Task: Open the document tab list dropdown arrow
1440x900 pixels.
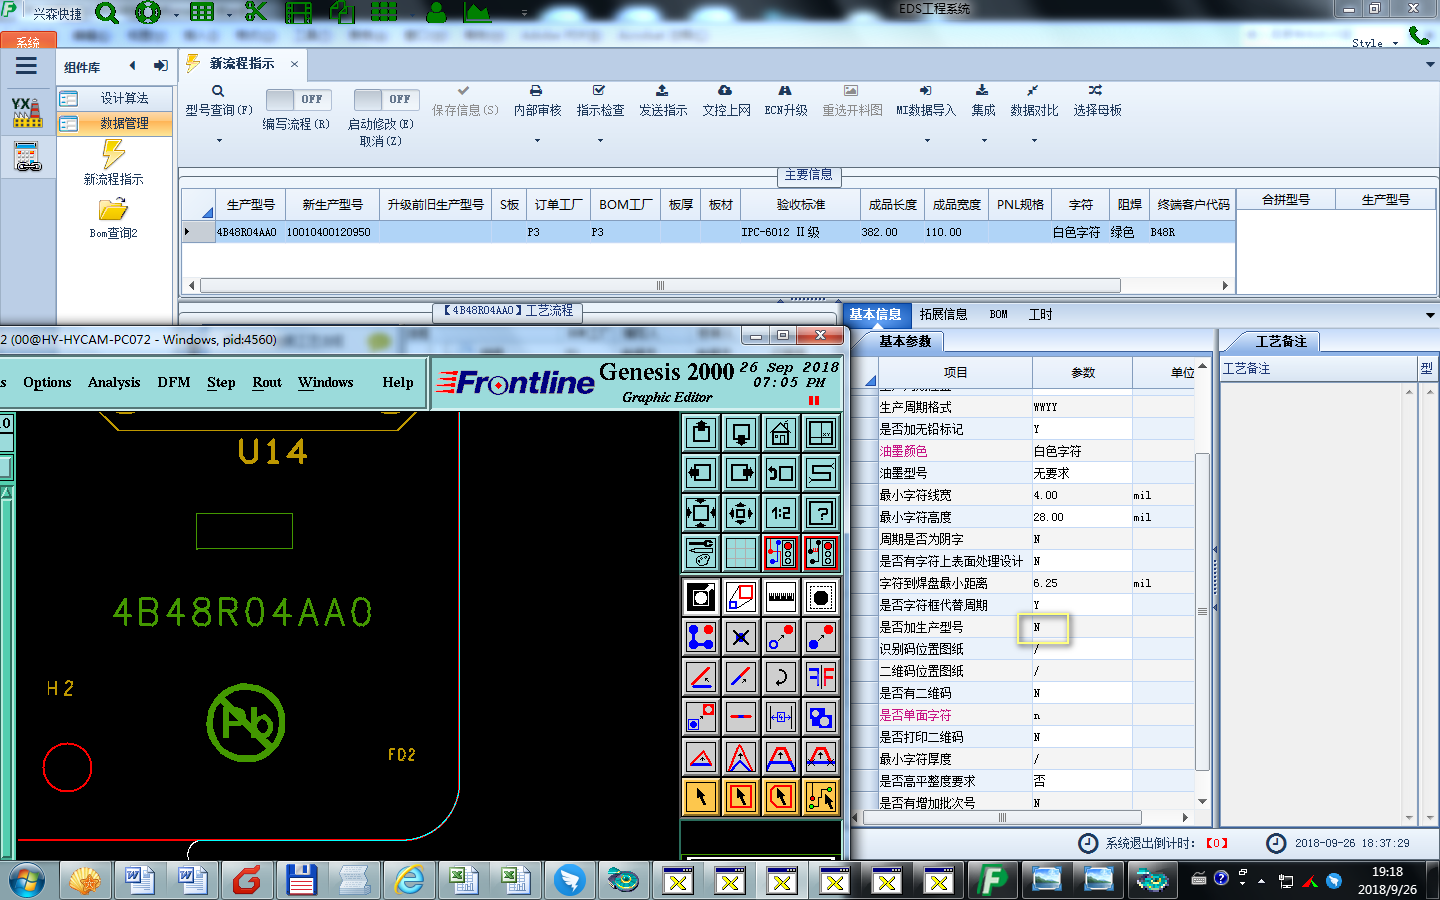Action: pyautogui.click(x=1430, y=64)
